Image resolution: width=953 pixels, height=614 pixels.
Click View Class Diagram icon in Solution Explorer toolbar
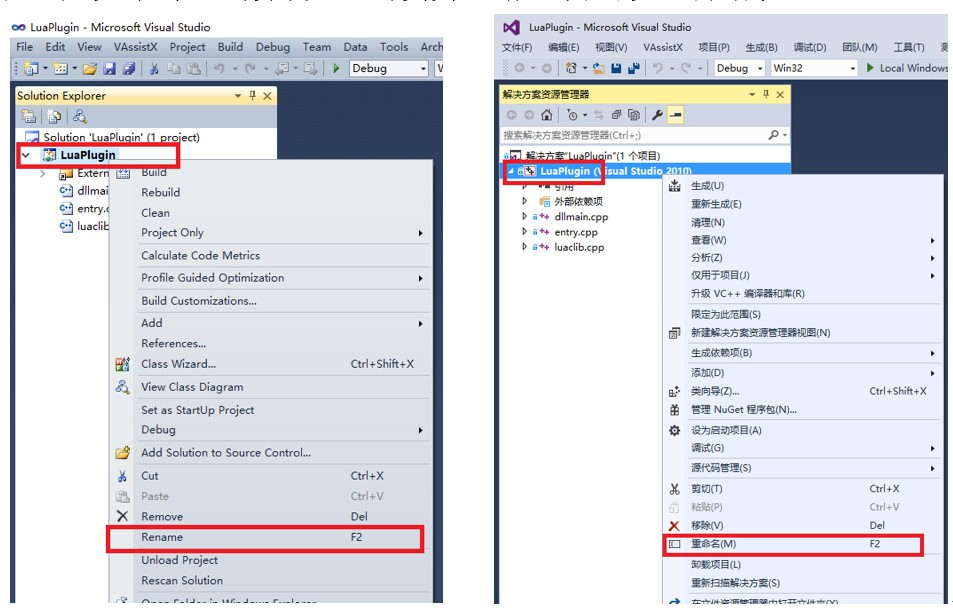tap(80, 116)
